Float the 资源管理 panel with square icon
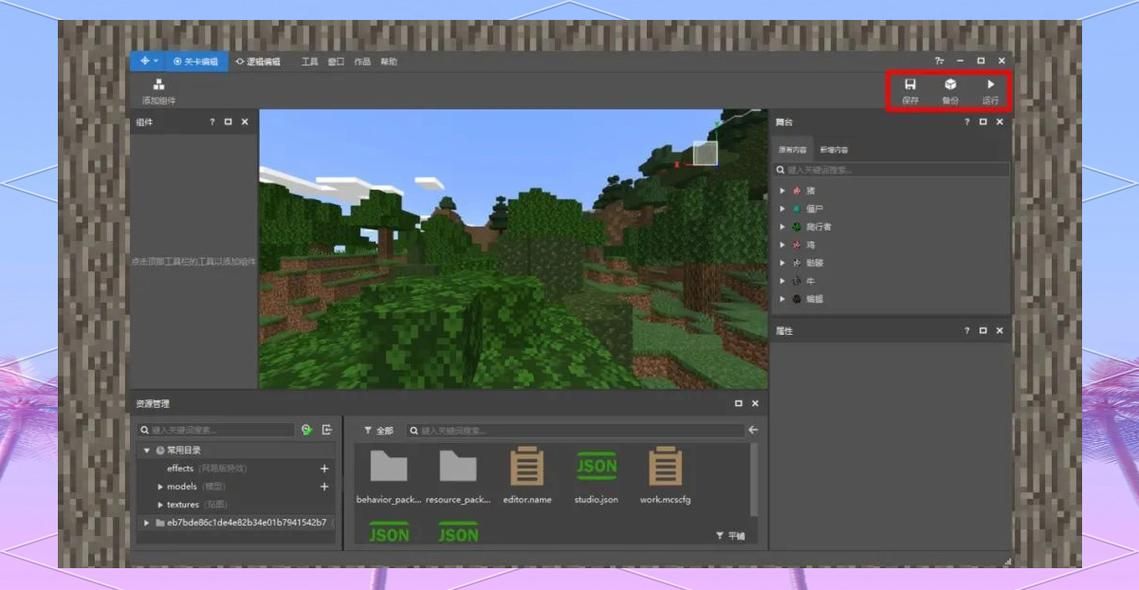The image size is (1139, 590). 739,403
